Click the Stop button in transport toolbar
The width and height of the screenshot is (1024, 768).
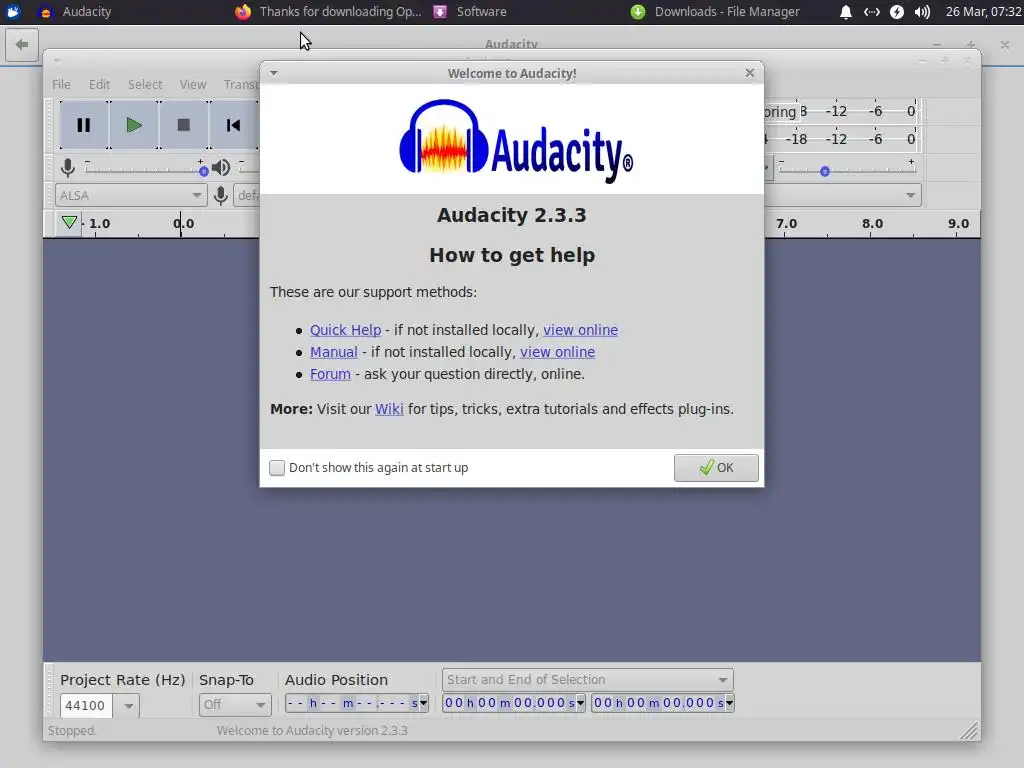point(184,125)
